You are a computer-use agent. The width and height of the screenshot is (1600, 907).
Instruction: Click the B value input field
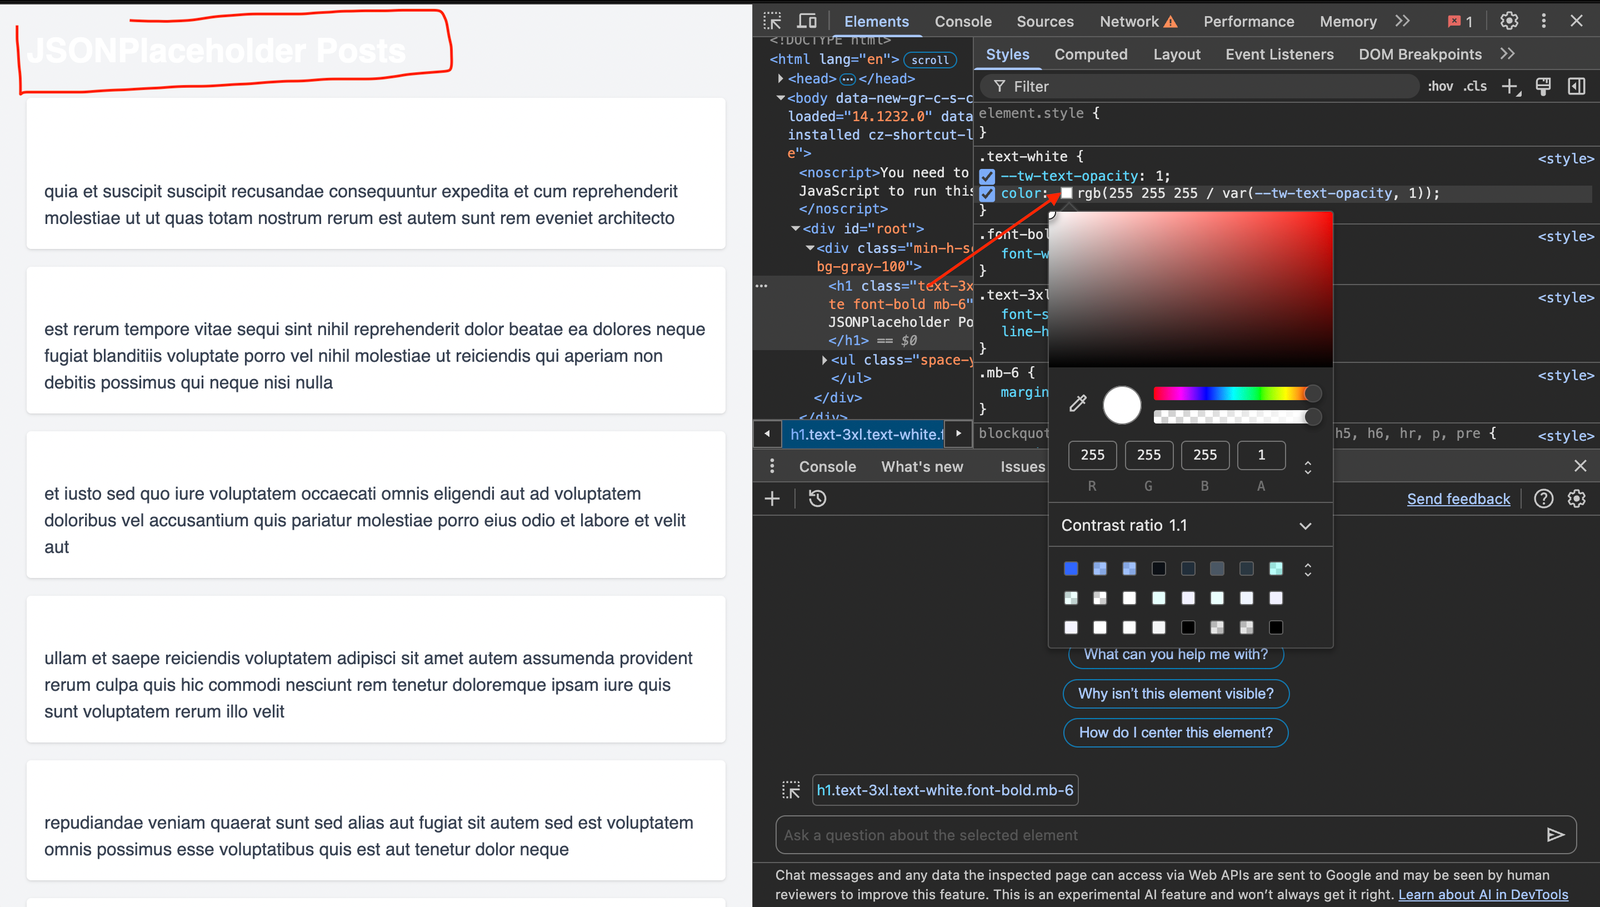pyautogui.click(x=1205, y=455)
